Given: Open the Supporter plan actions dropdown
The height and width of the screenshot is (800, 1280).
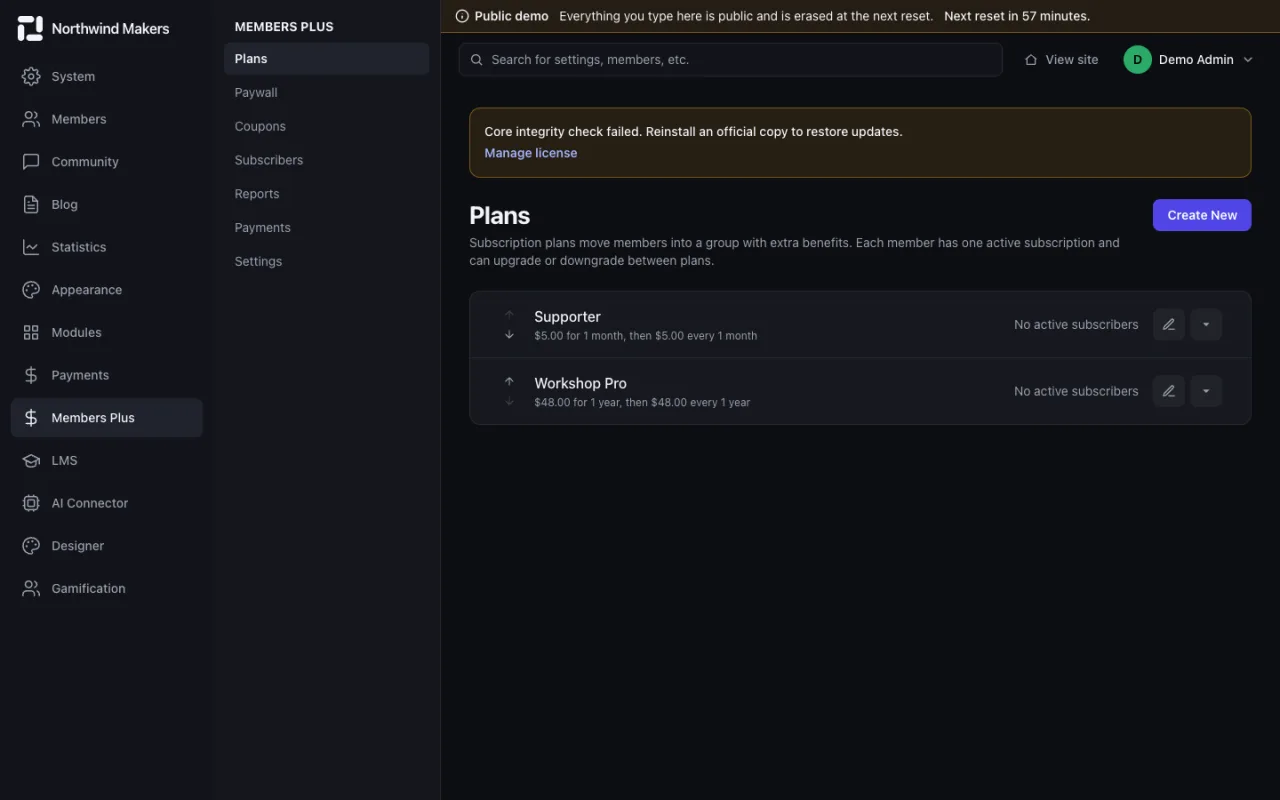Looking at the screenshot, I should tap(1206, 324).
